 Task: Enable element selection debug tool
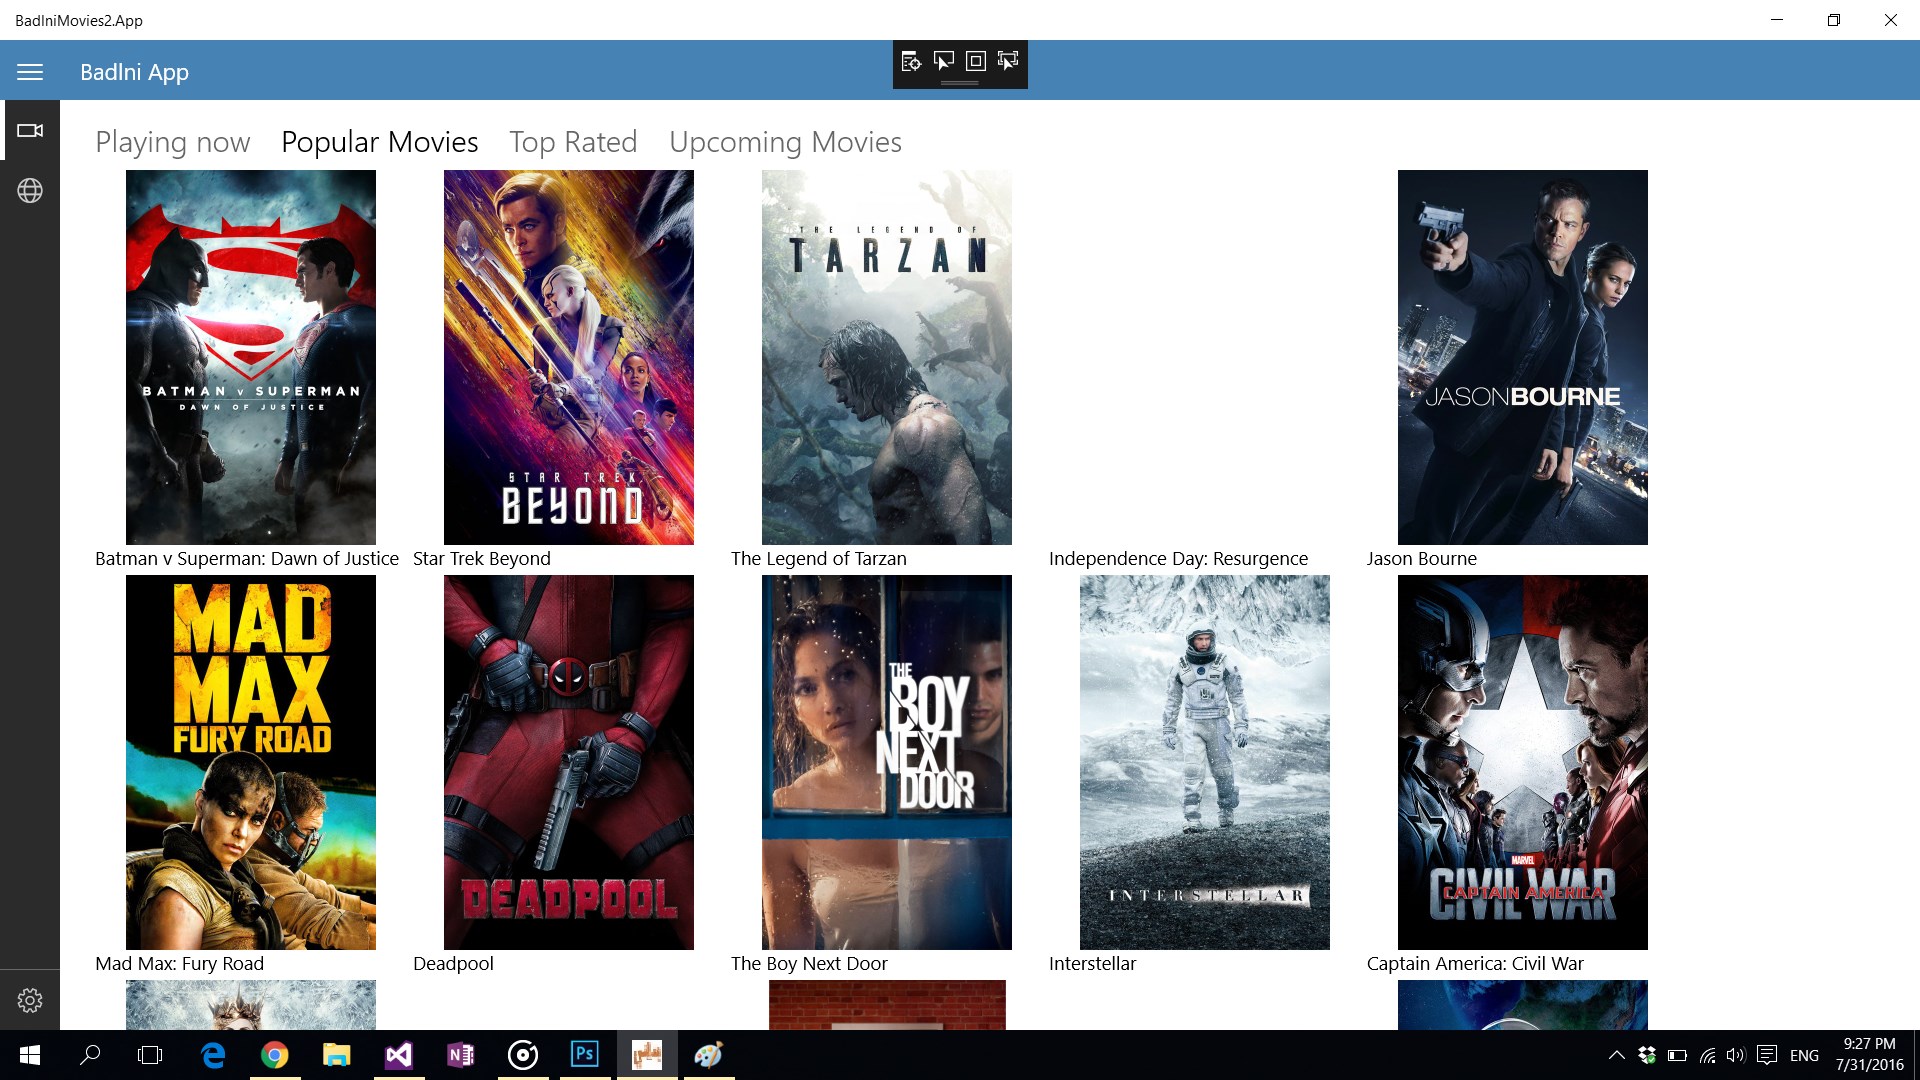coord(943,62)
